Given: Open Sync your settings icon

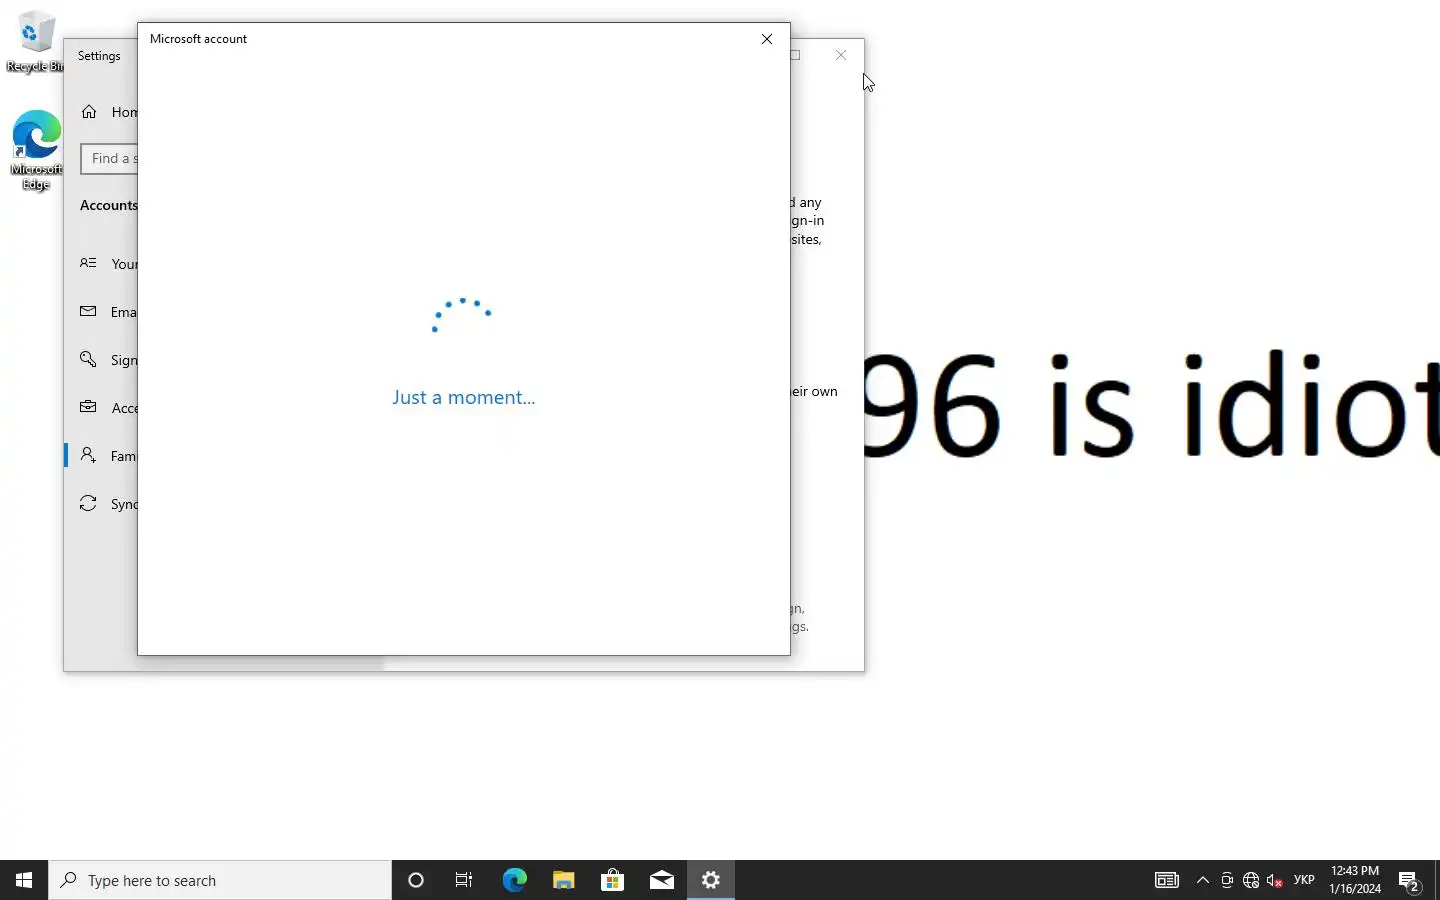Looking at the screenshot, I should (89, 503).
